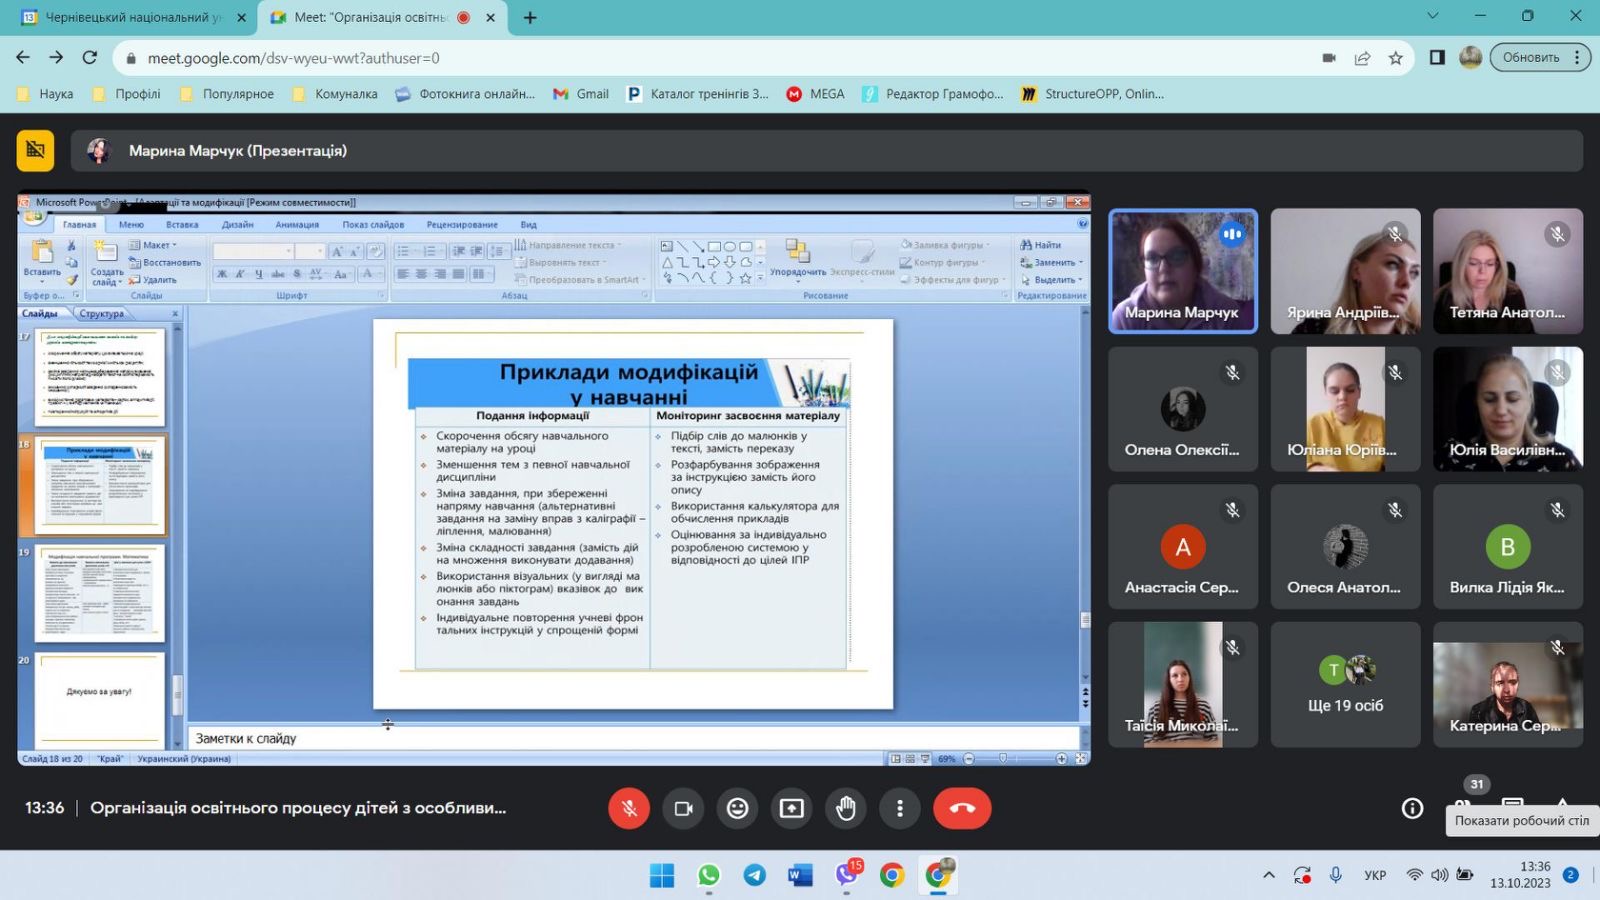Unmute the microphone in Meet
1600x900 pixels.
click(x=629, y=808)
